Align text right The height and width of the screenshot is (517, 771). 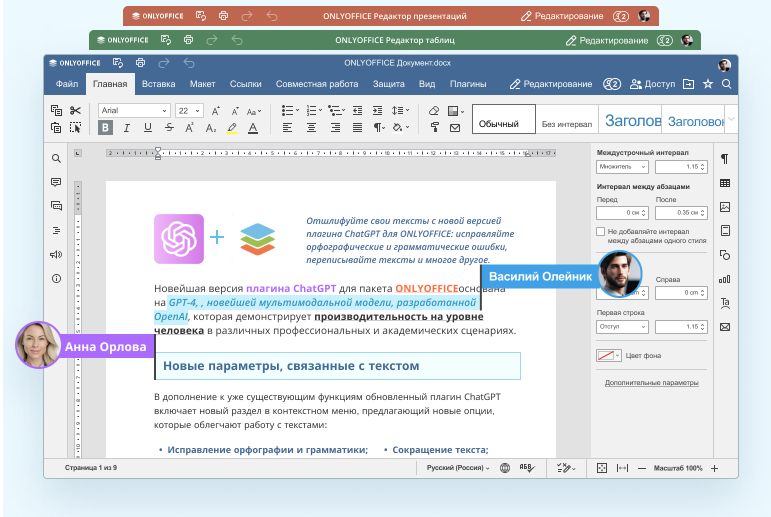335,128
